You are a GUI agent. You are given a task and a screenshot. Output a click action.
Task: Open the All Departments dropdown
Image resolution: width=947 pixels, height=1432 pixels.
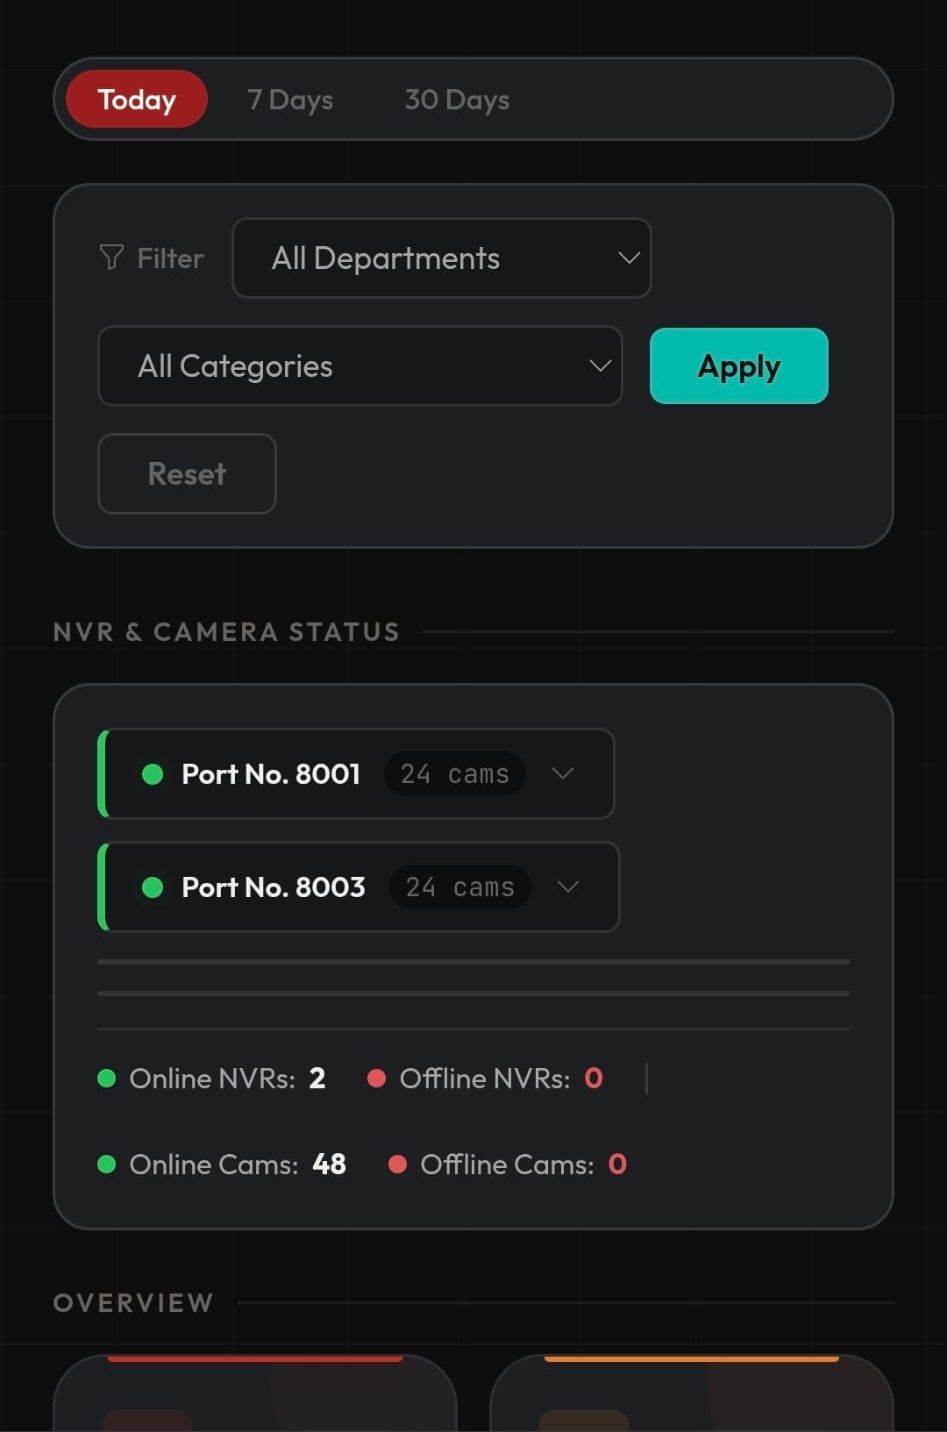(x=441, y=258)
